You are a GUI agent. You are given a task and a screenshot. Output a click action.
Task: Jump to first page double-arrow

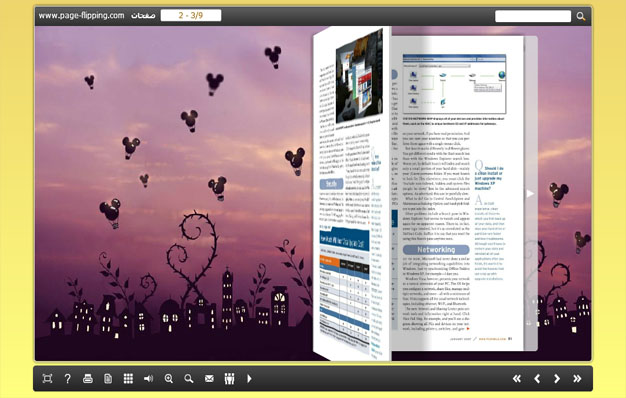point(517,378)
